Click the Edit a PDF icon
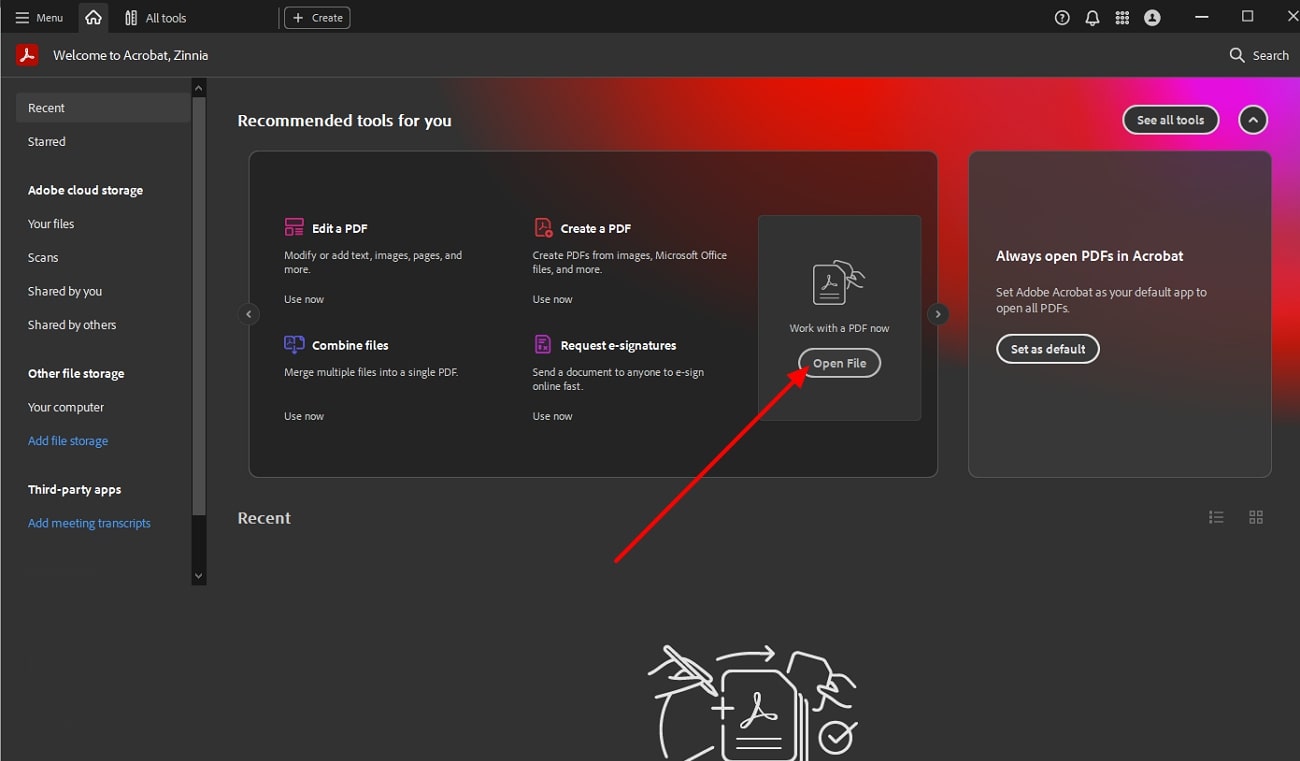The width and height of the screenshot is (1300, 761). click(294, 228)
